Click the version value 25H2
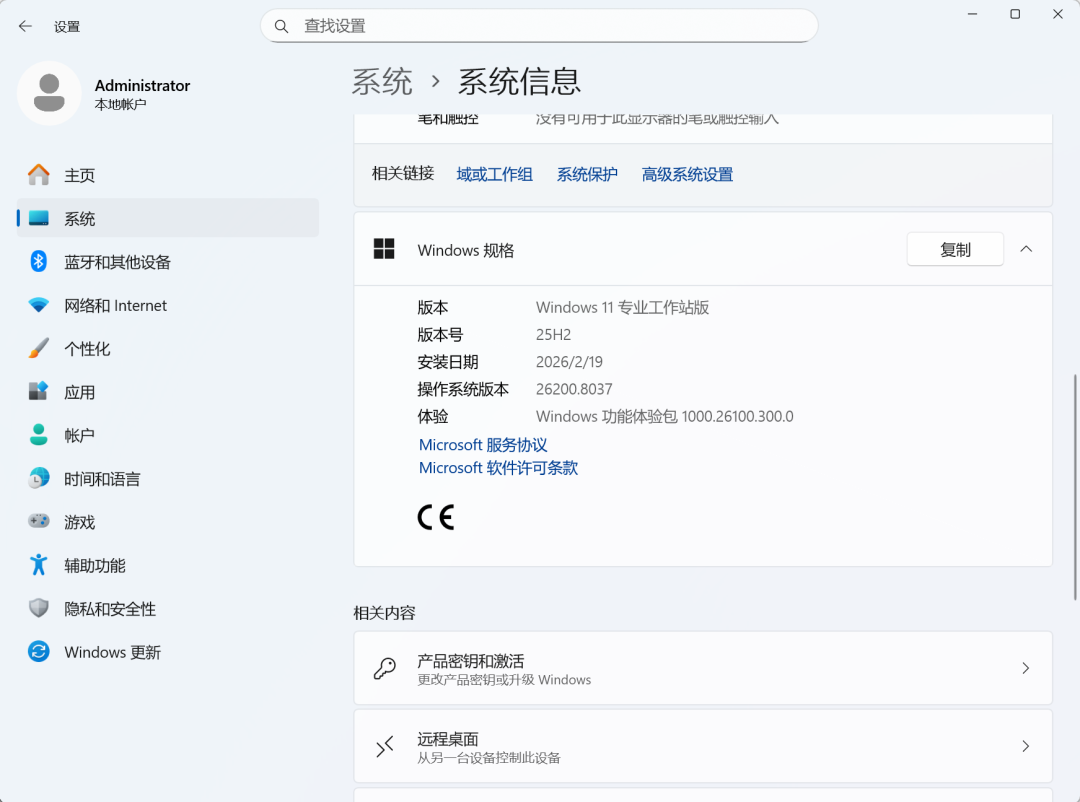 554,335
